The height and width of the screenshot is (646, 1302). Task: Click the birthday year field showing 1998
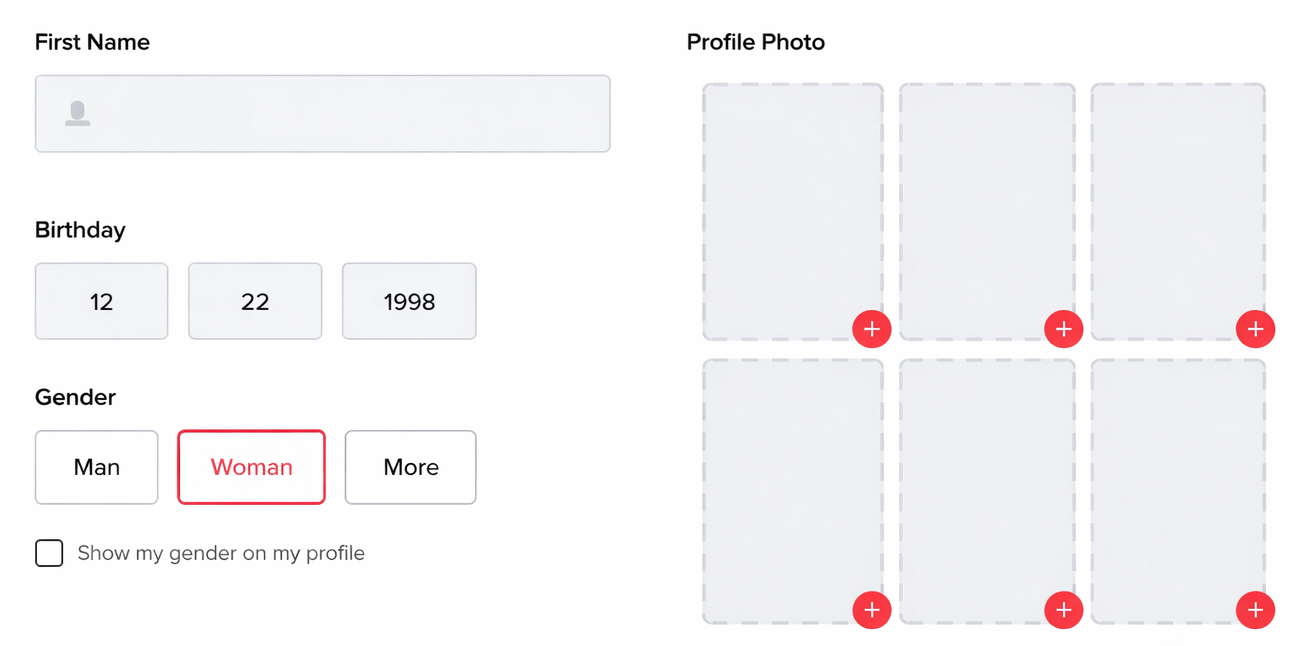tap(409, 302)
